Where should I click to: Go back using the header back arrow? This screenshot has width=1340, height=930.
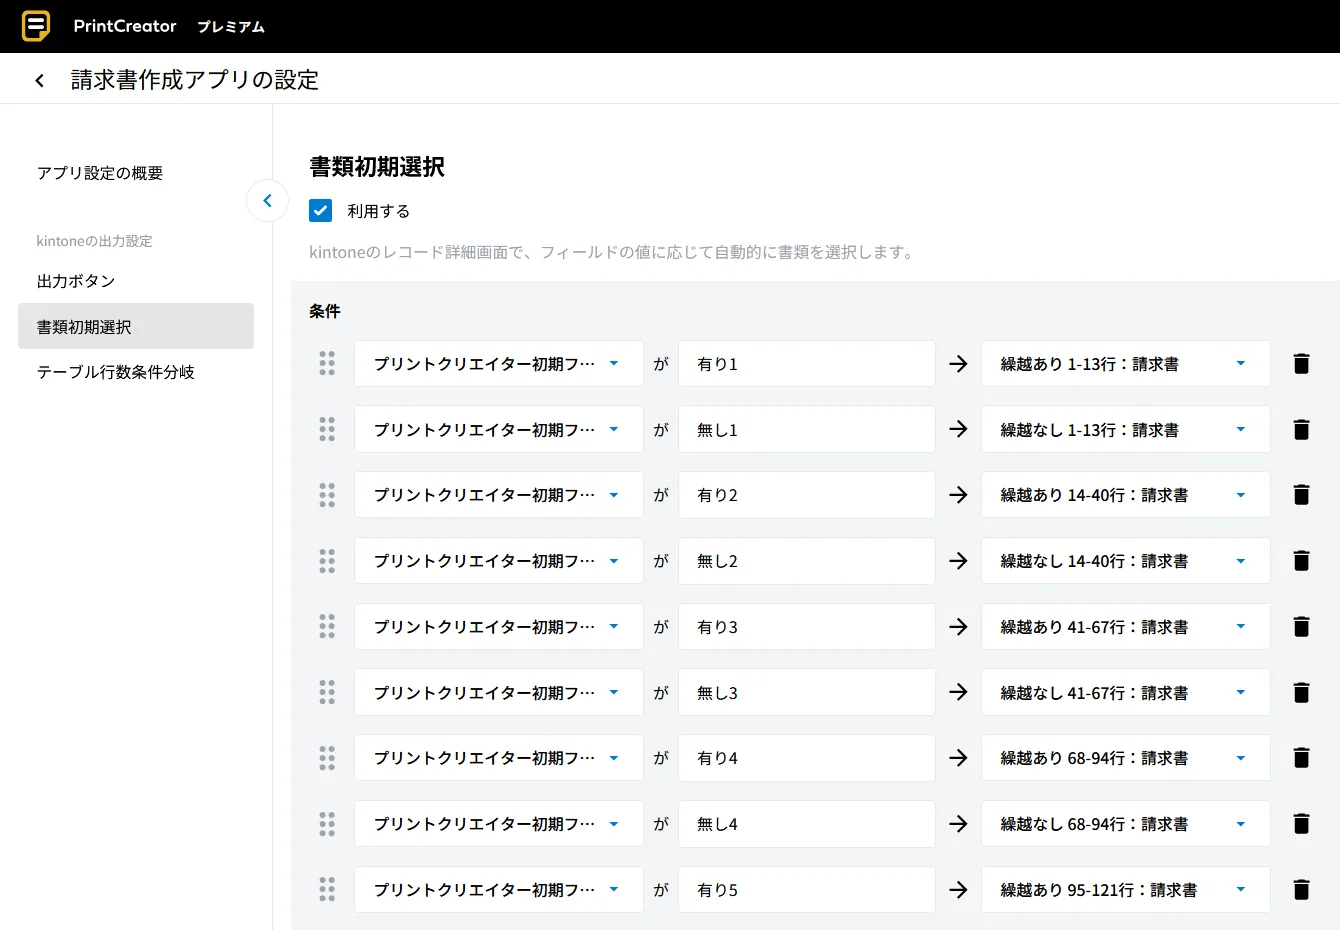pyautogui.click(x=40, y=81)
